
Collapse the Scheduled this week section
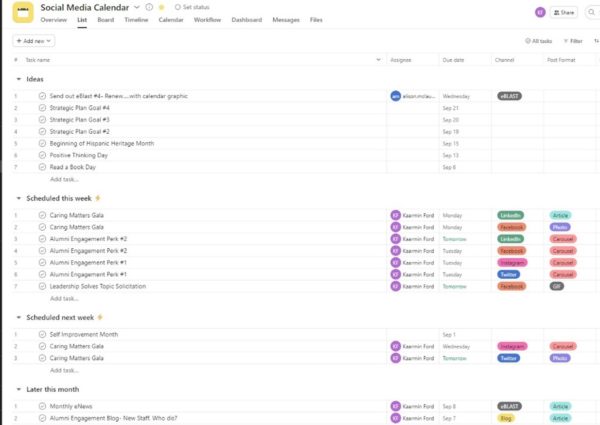(x=18, y=198)
